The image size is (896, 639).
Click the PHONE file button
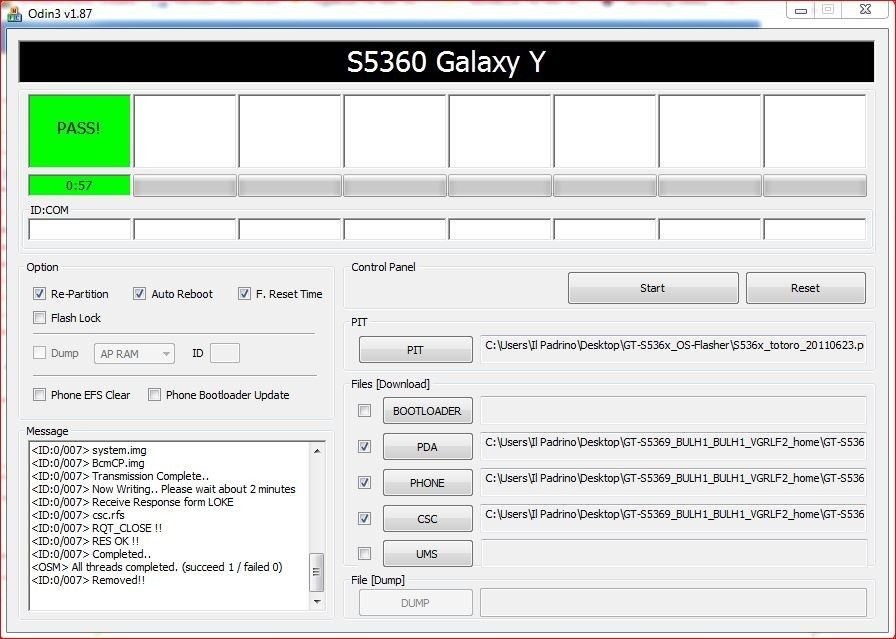[x=427, y=483]
